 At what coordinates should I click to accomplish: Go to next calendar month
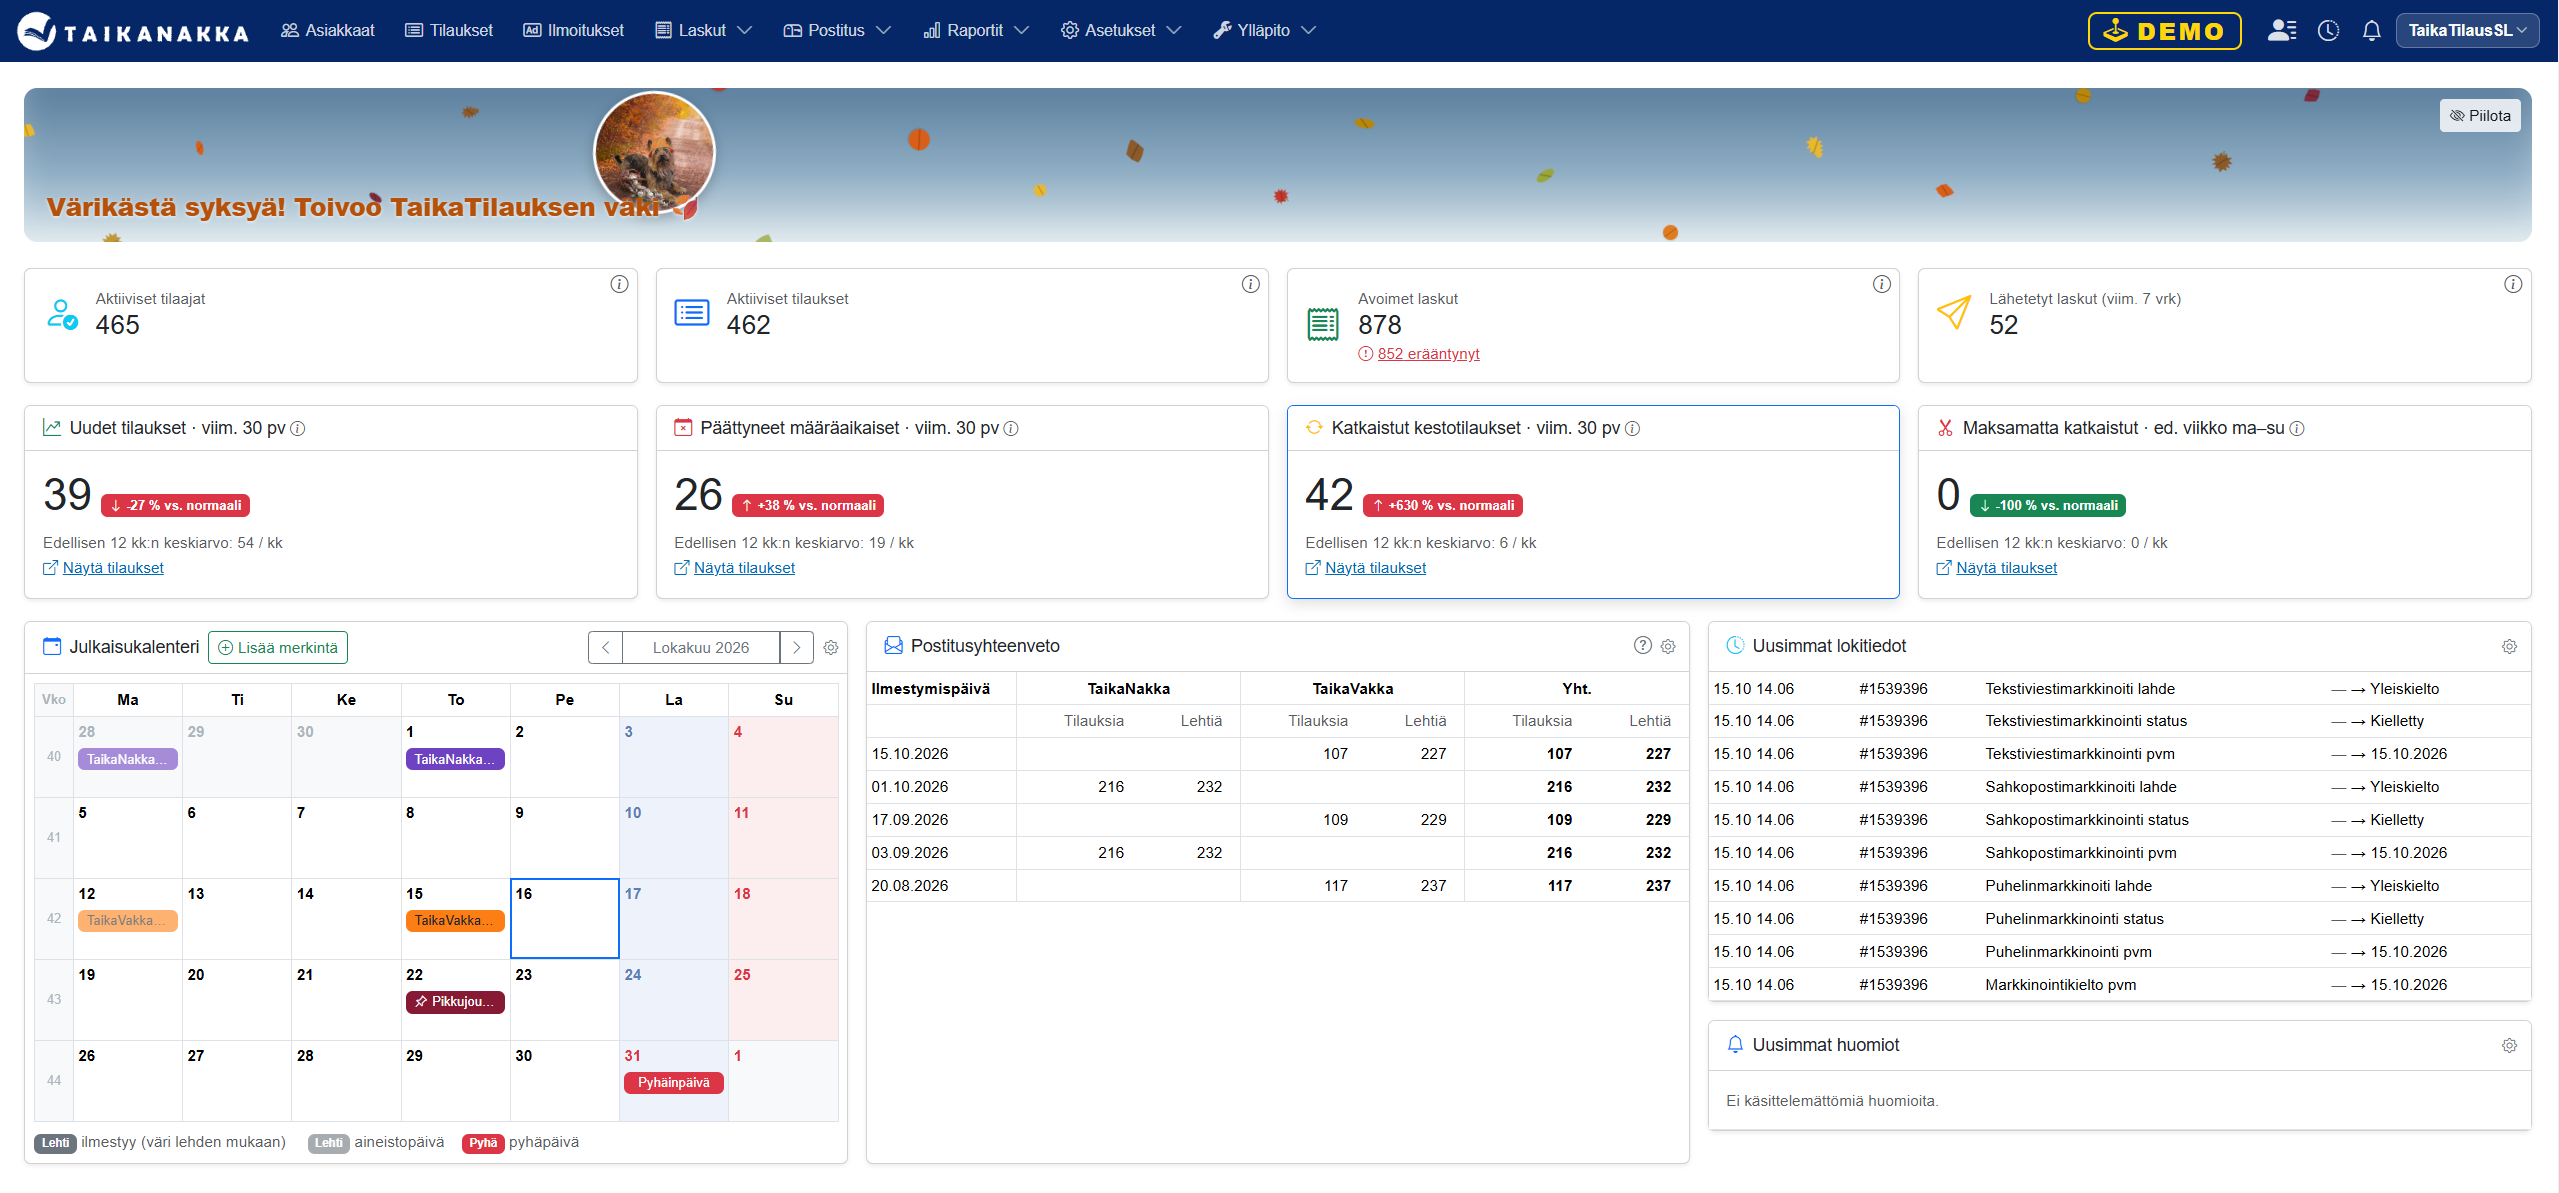pos(796,647)
